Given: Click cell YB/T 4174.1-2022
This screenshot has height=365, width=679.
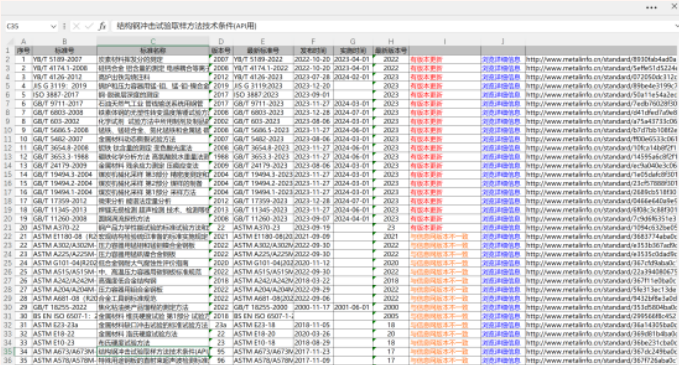Looking at the screenshot, I should [263, 68].
